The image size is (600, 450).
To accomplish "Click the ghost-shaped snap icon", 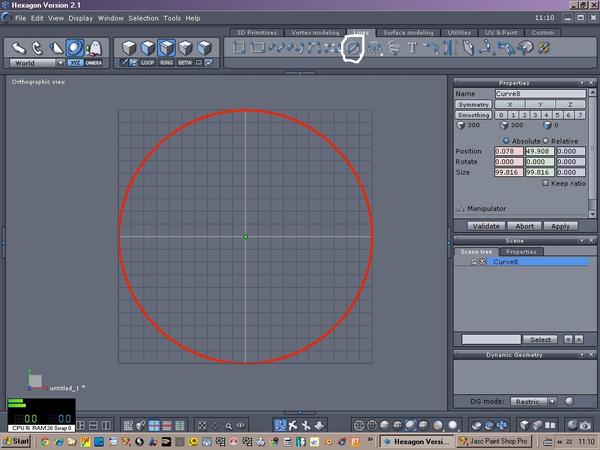I will coord(94,48).
